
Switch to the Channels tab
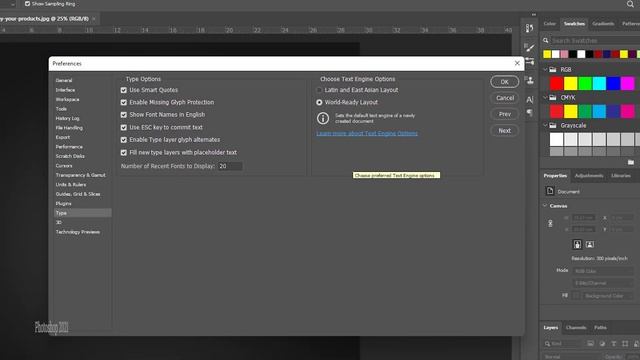click(x=576, y=327)
